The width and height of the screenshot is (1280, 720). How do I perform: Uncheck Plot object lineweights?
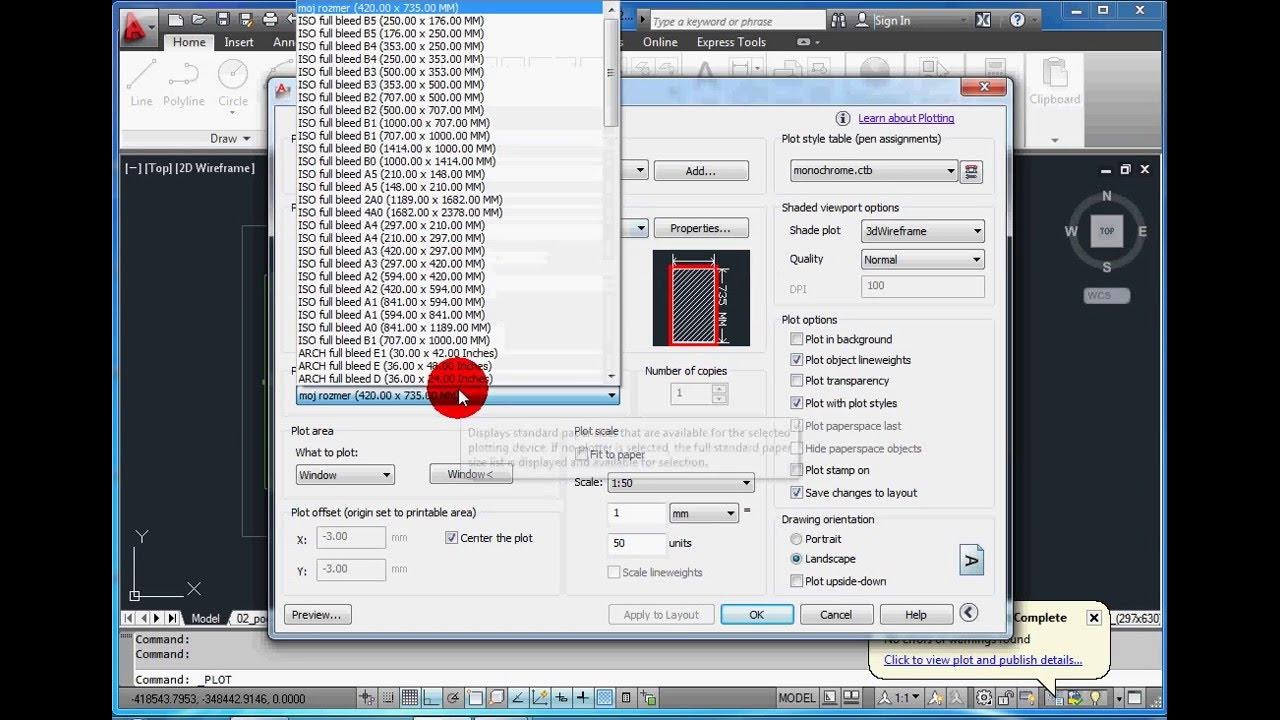click(797, 360)
